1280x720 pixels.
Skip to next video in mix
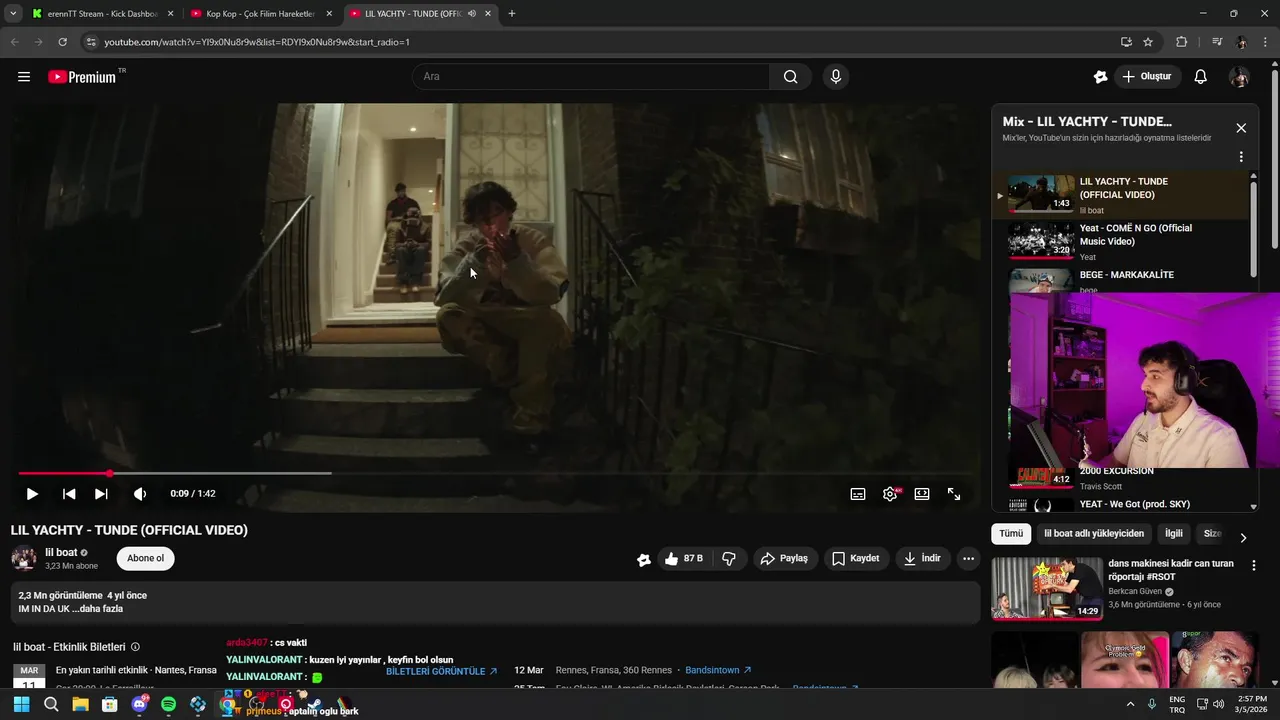pyautogui.click(x=101, y=494)
